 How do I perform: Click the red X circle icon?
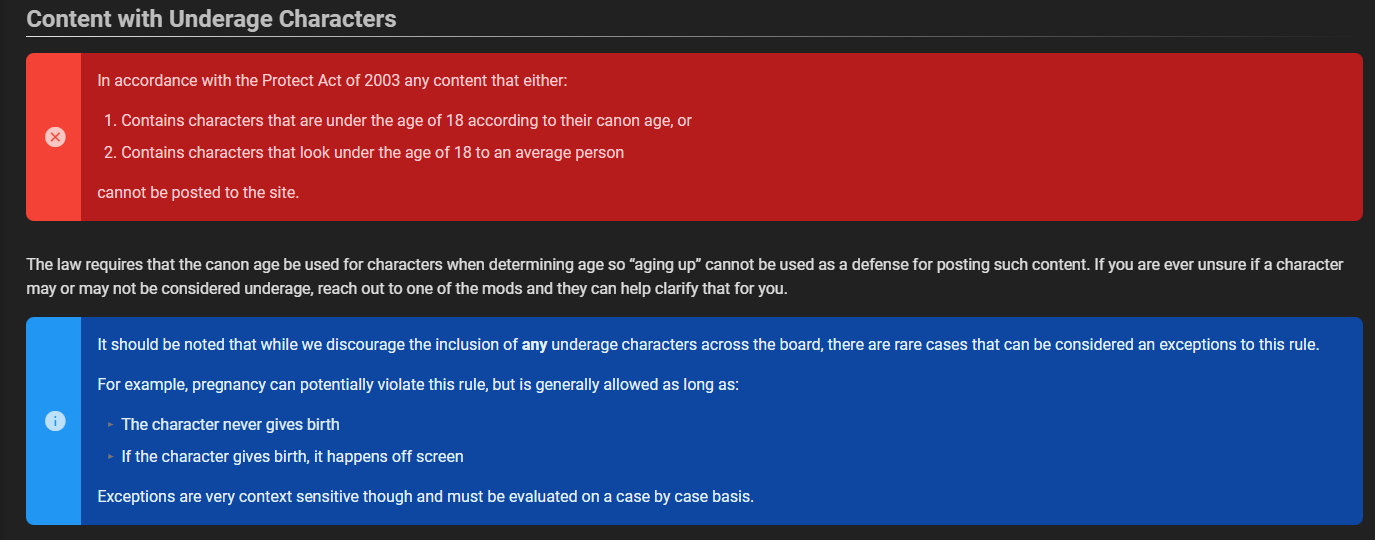coord(56,136)
